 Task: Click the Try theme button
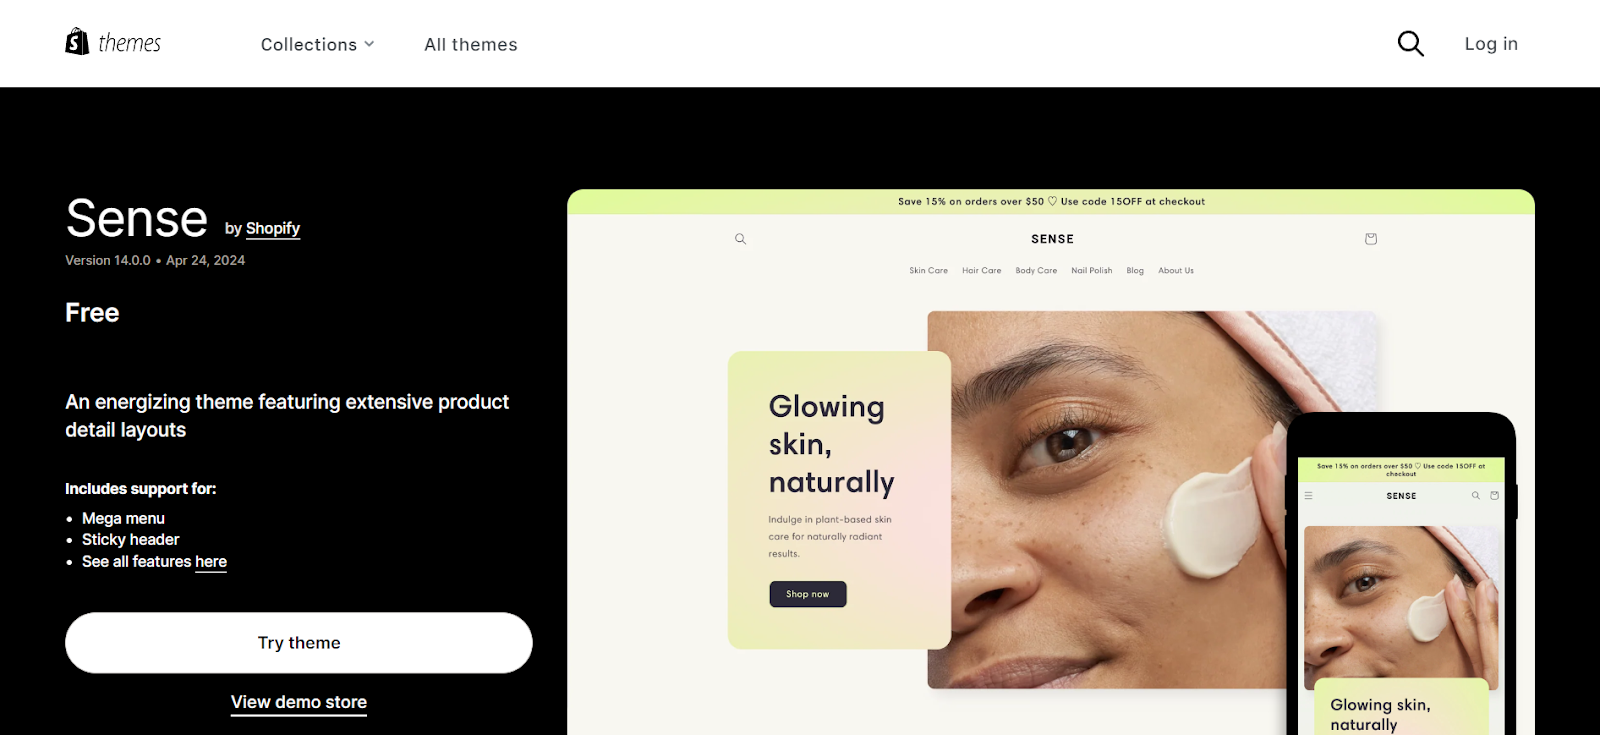point(299,643)
